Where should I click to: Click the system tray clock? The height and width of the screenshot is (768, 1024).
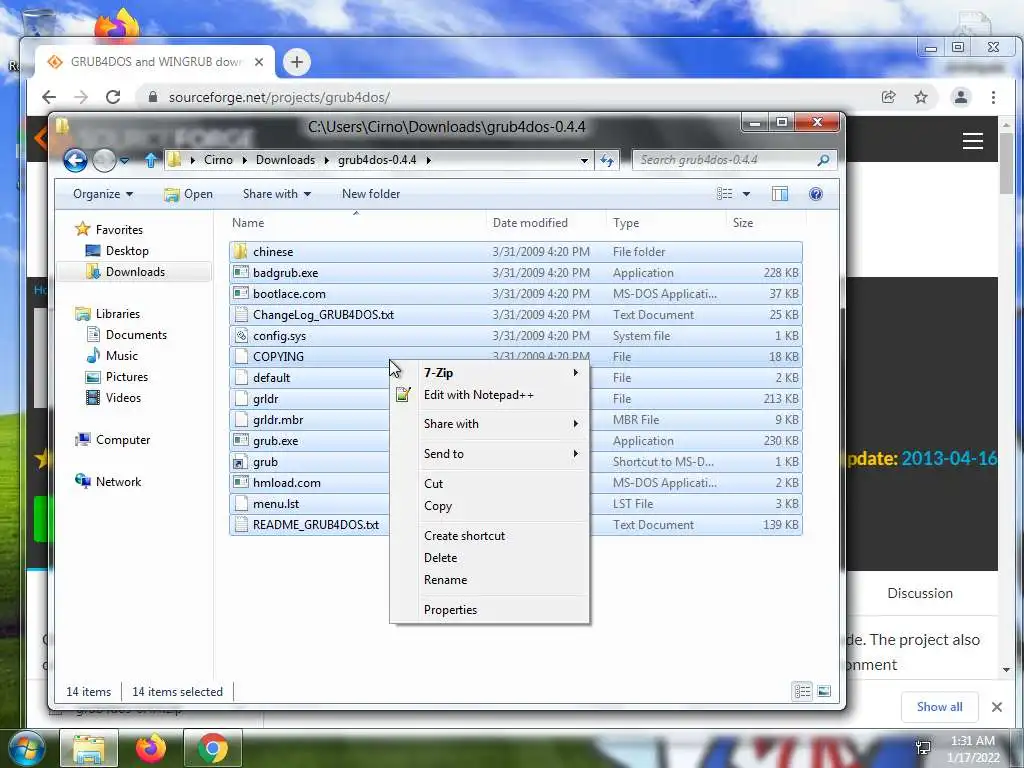(x=972, y=749)
